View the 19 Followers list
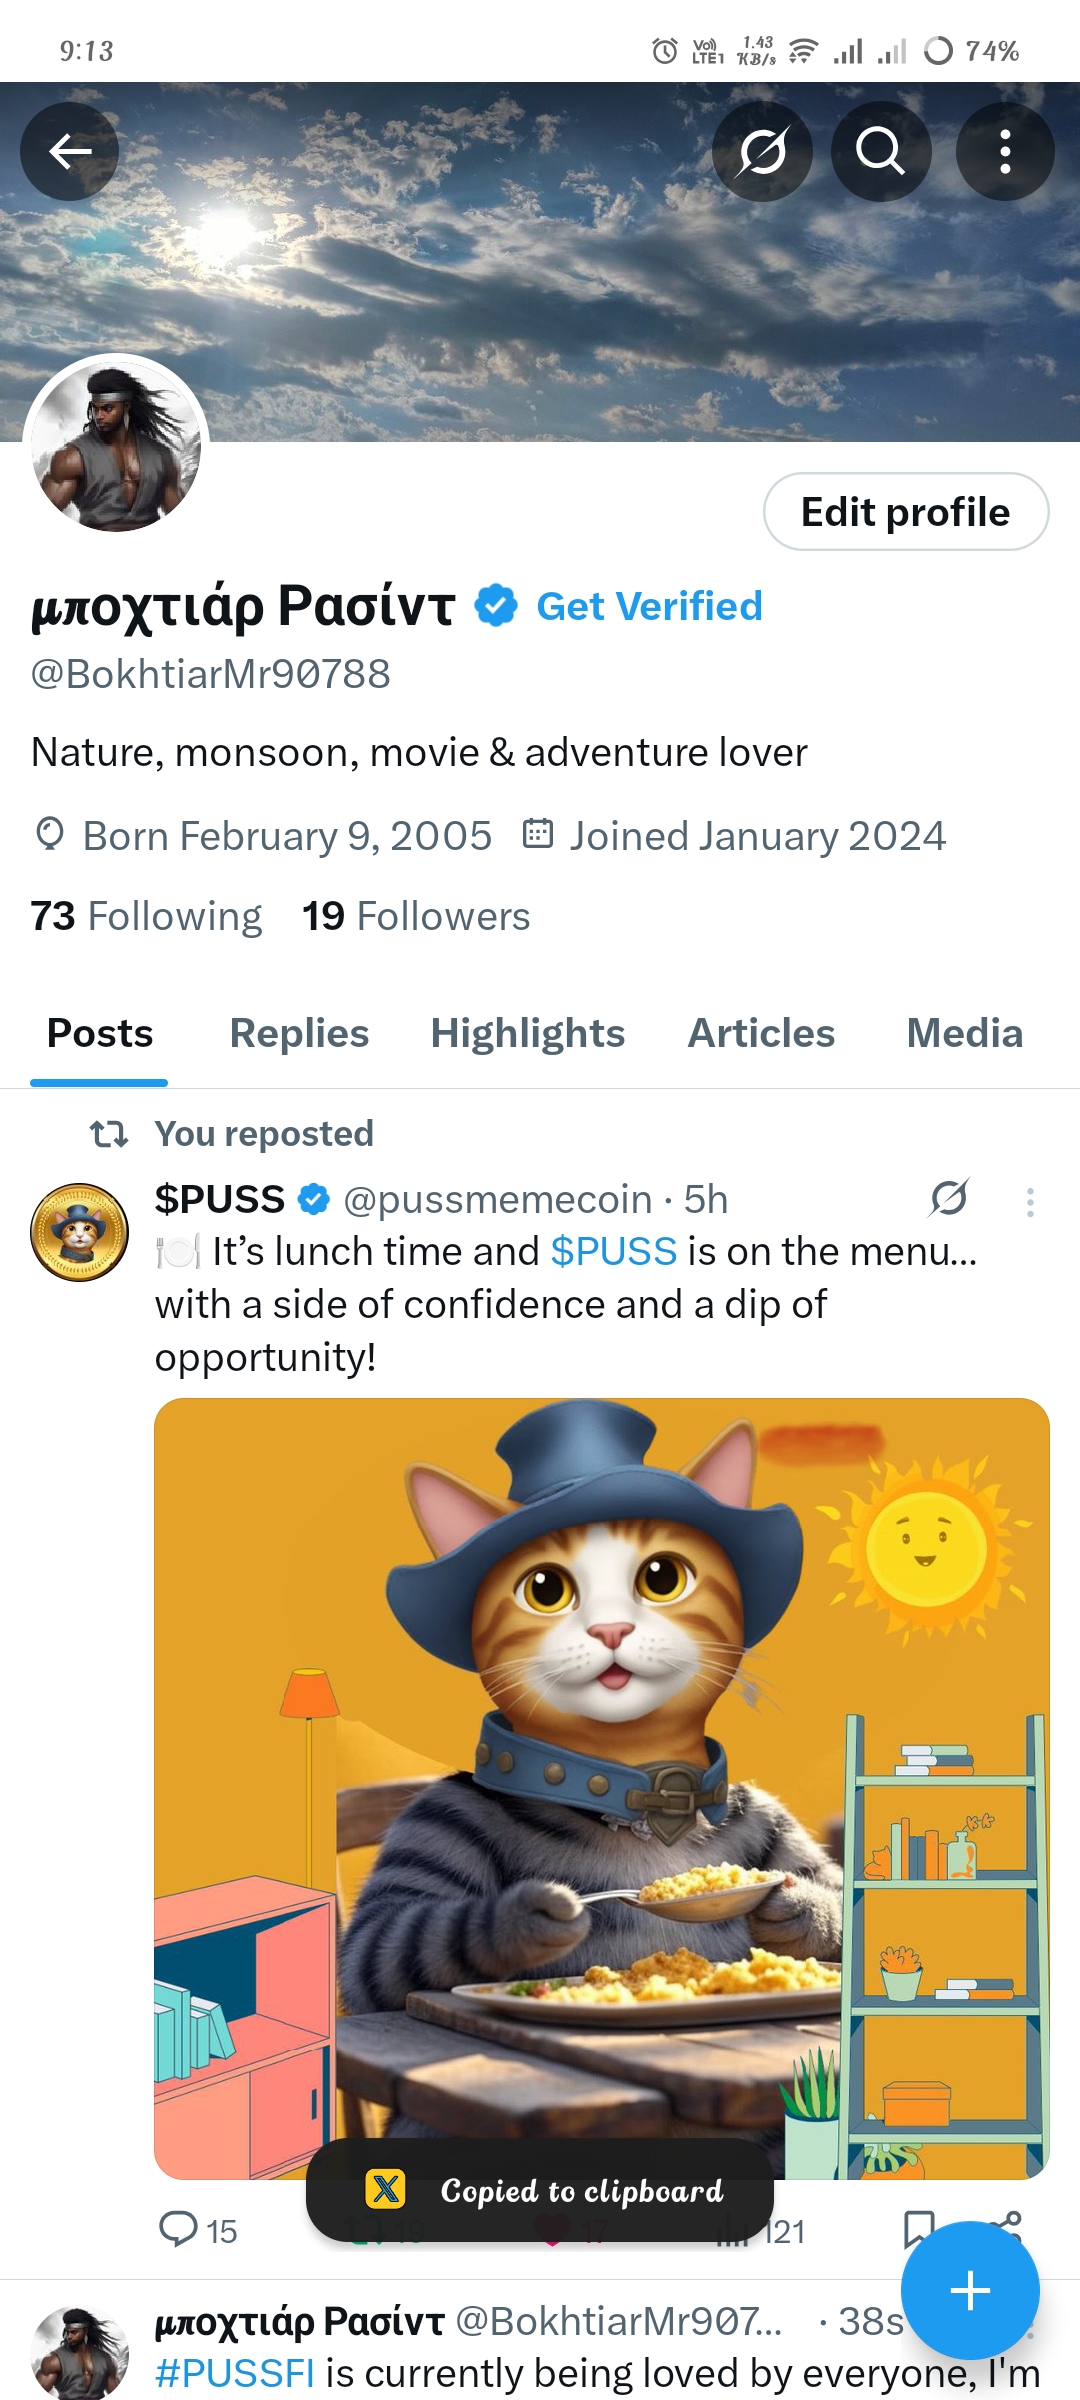Viewport: 1080px width, 2400px height. pyautogui.click(x=416, y=916)
